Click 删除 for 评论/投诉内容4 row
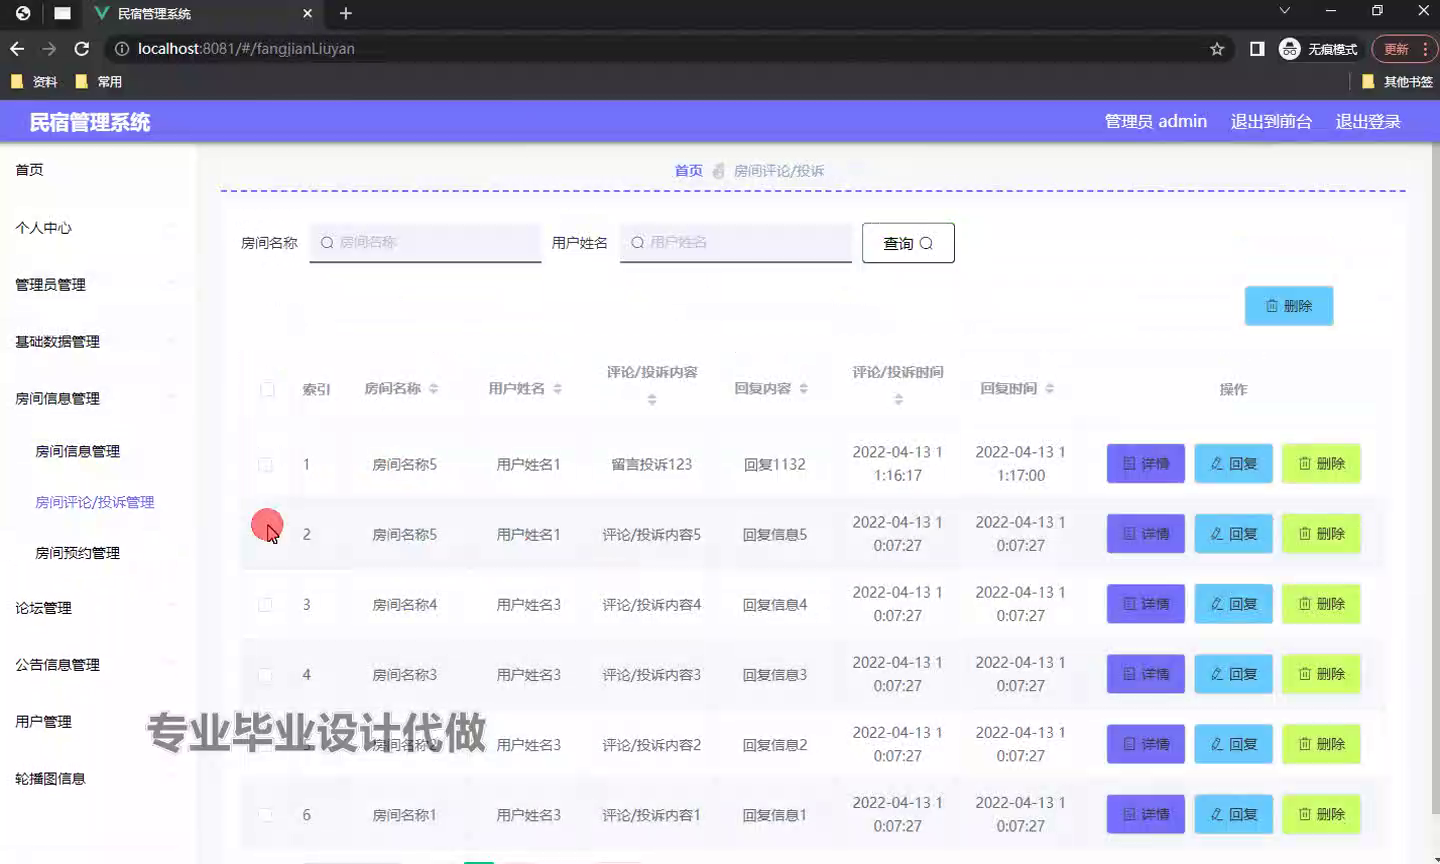The width and height of the screenshot is (1440, 864). (1322, 604)
